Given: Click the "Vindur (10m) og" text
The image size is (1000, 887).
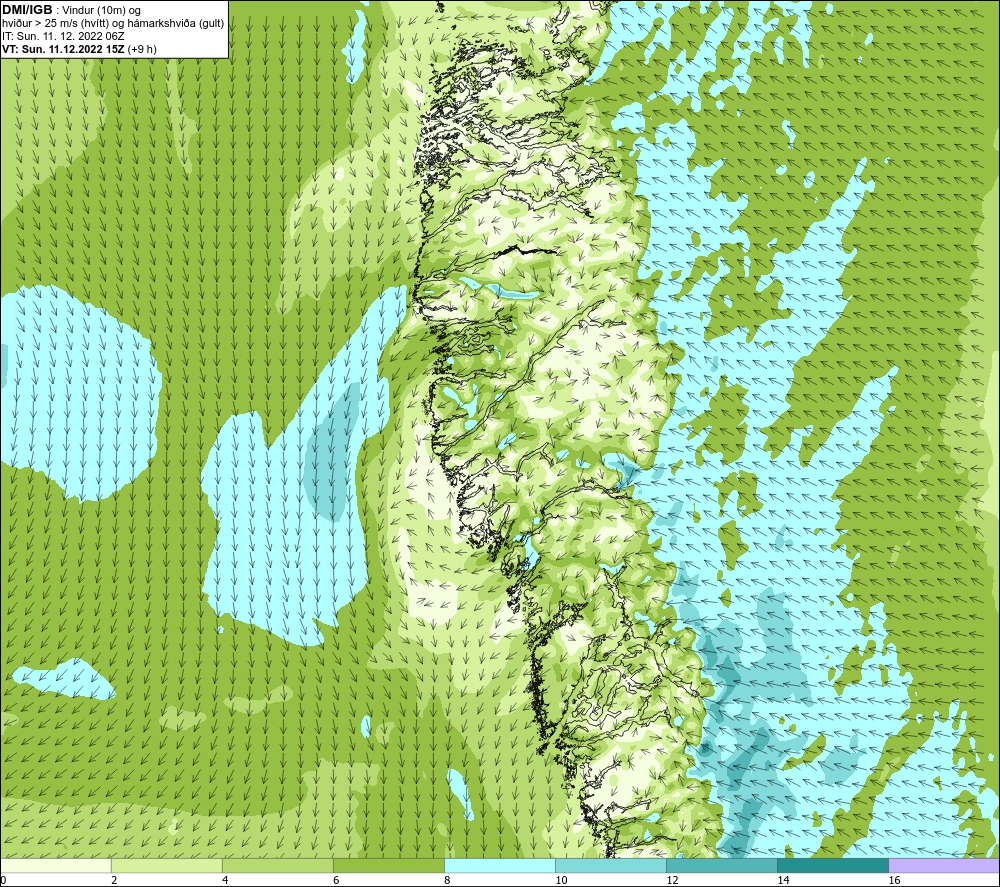Looking at the screenshot, I should point(101,11).
